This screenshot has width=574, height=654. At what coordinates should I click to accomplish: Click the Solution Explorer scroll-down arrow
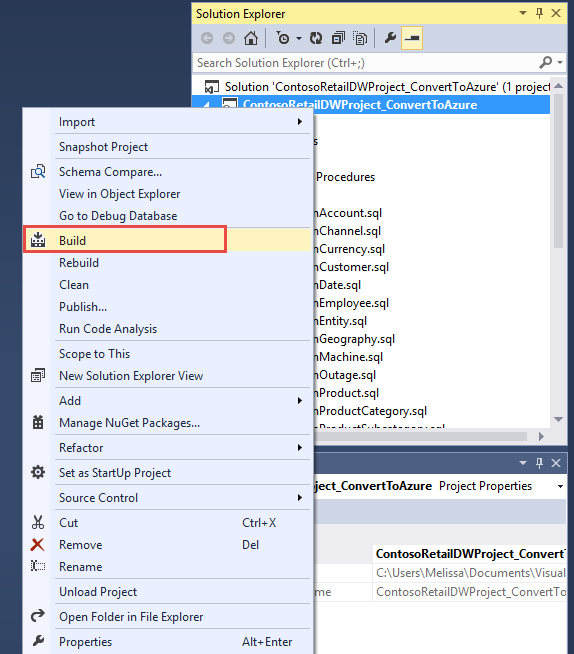point(559,419)
